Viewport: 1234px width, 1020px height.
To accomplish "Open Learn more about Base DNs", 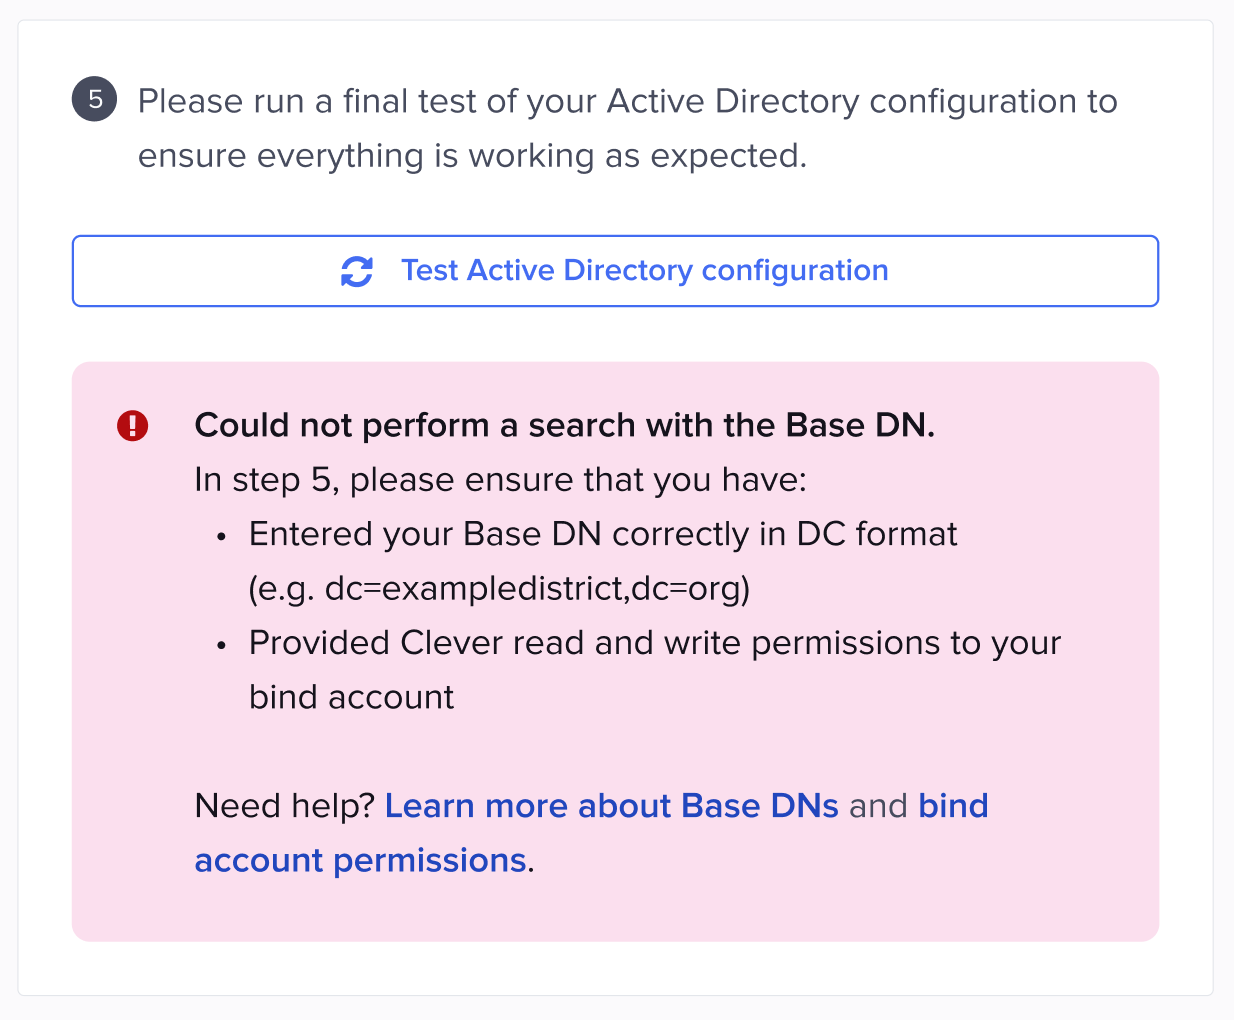I will pyautogui.click(x=611, y=805).
